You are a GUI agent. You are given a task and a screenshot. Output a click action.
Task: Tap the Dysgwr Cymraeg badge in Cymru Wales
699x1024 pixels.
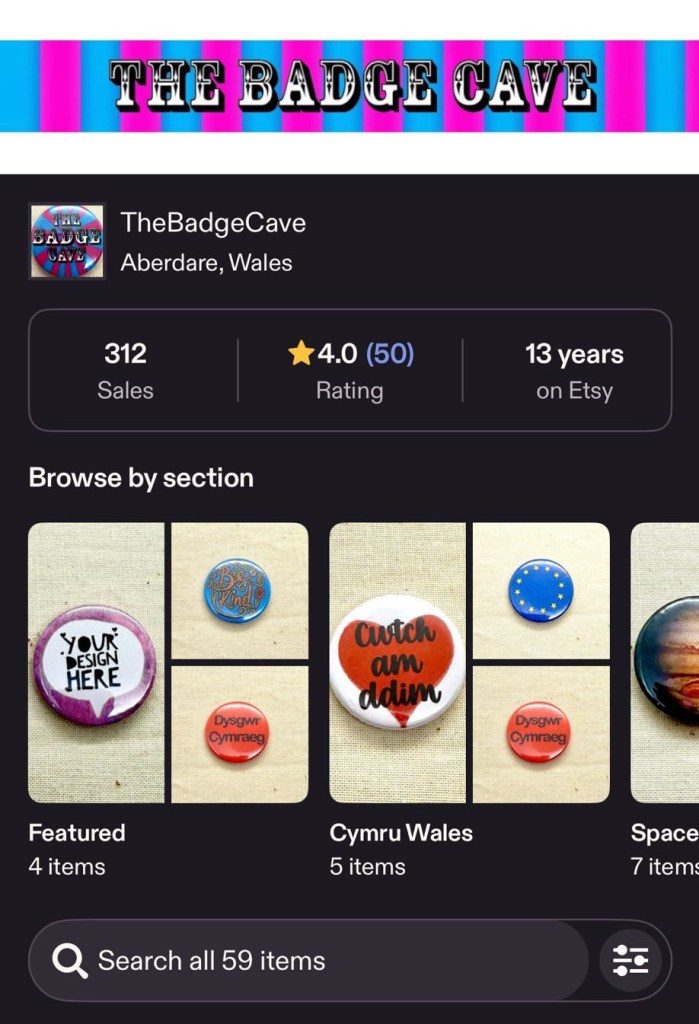(540, 733)
